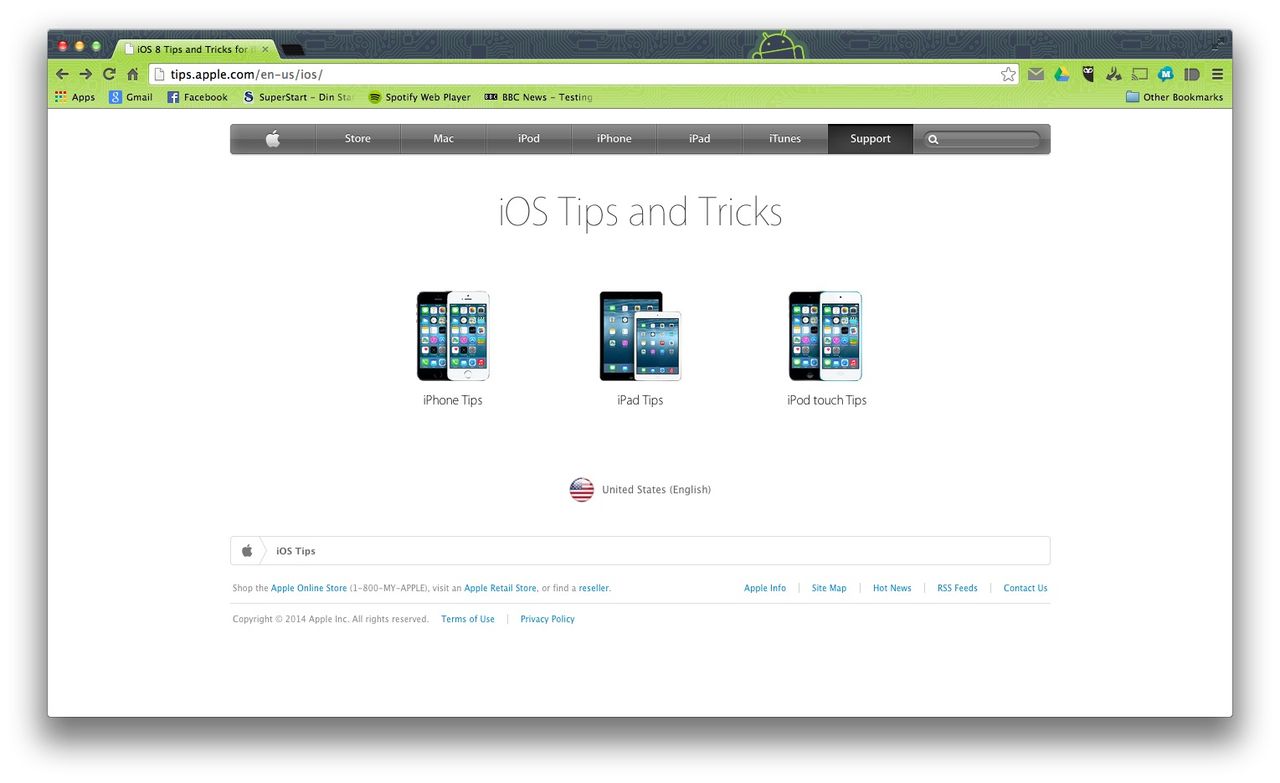This screenshot has width=1280, height=783.
Task: Click the new tab button
Action: [293, 50]
